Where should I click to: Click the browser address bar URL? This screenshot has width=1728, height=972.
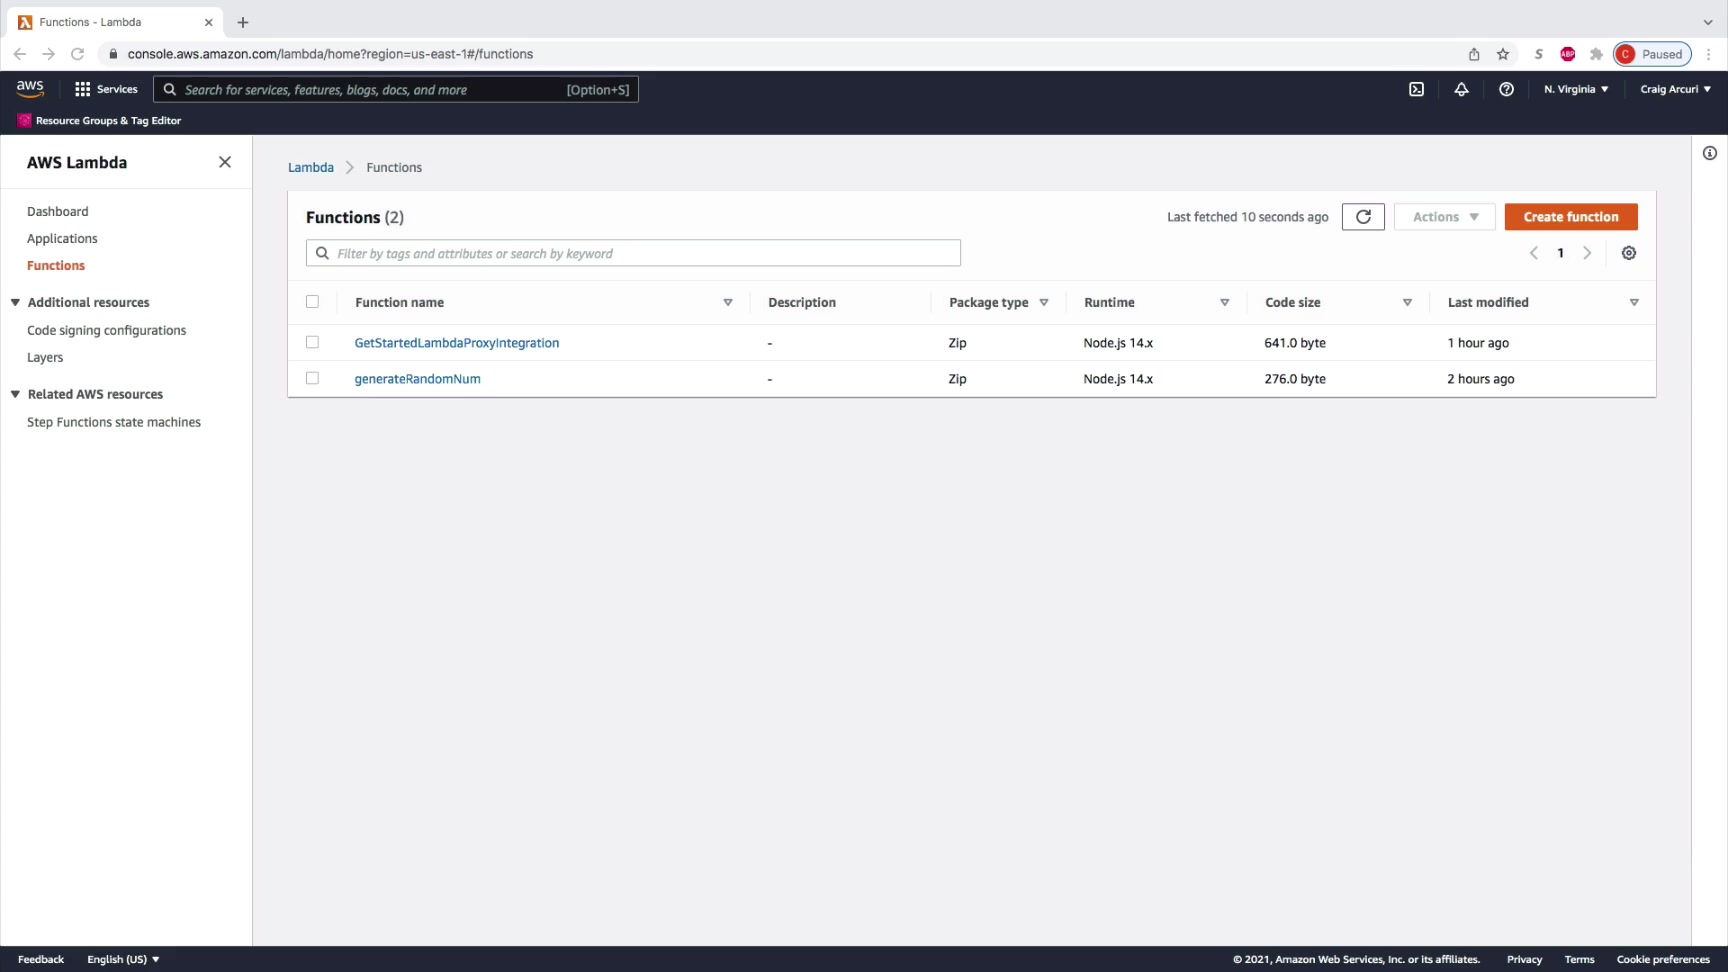330,54
